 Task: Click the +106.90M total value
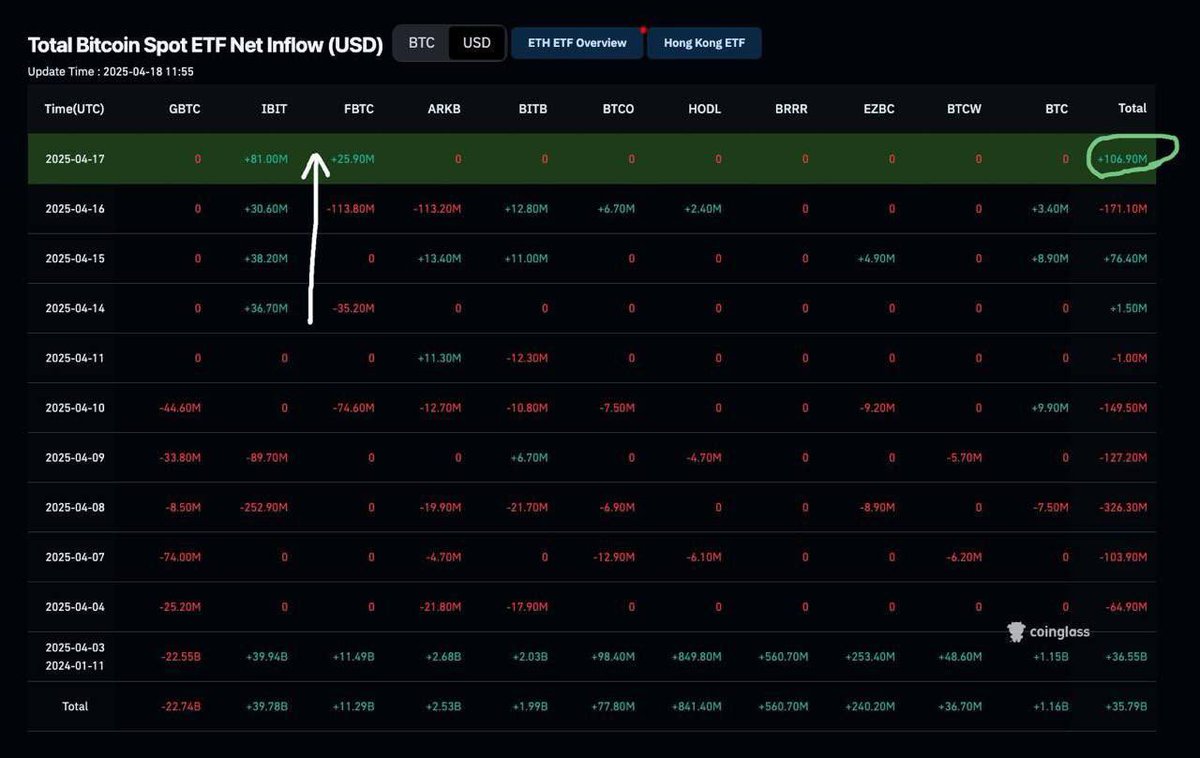[x=1121, y=159]
